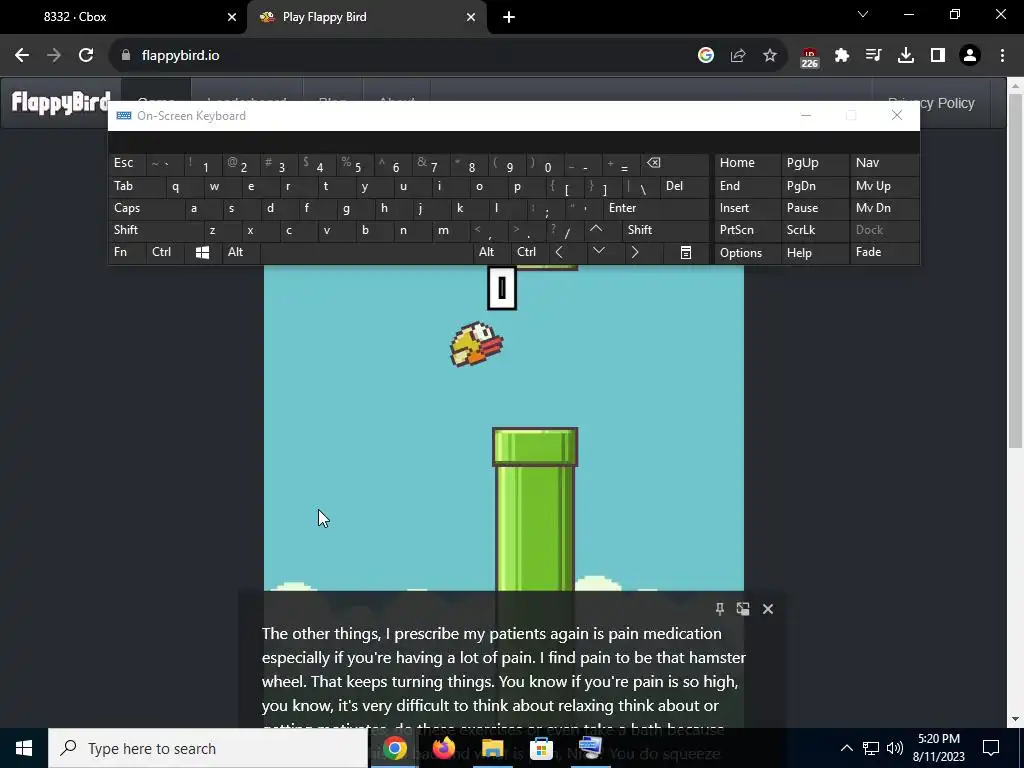
Task: Tap the context menu key on On-Screen Keyboard
Action: point(686,253)
